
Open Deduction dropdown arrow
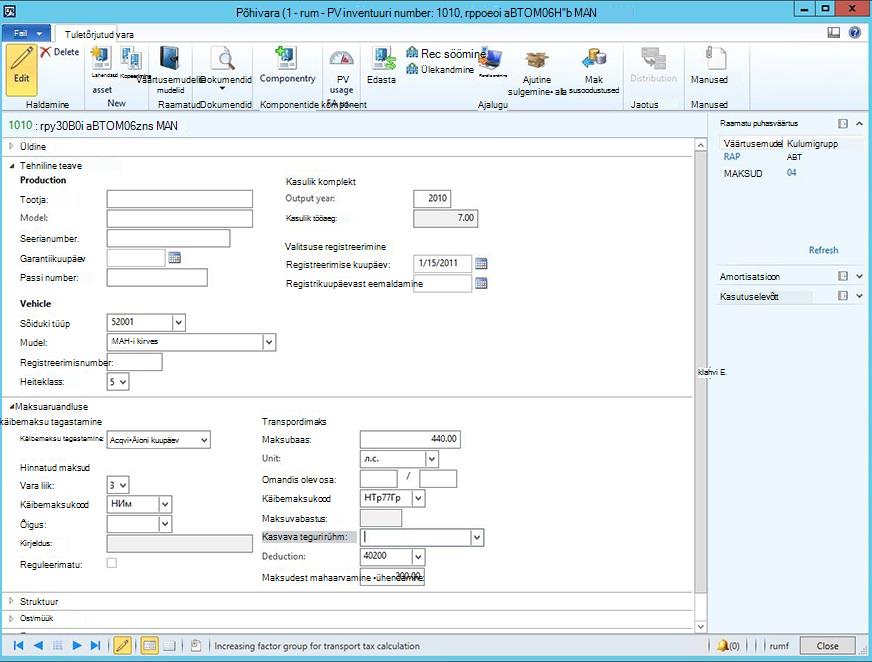[x=419, y=556]
